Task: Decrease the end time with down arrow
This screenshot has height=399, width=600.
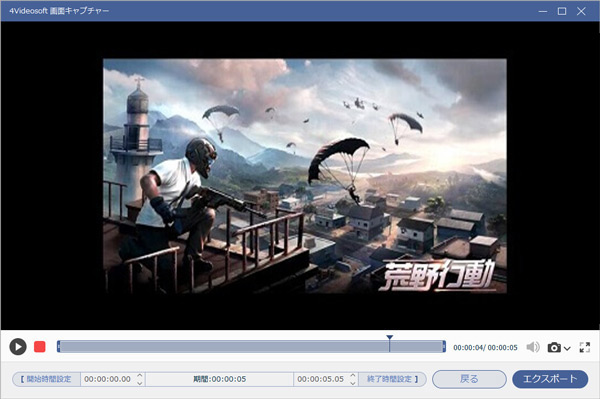Action: pos(353,383)
